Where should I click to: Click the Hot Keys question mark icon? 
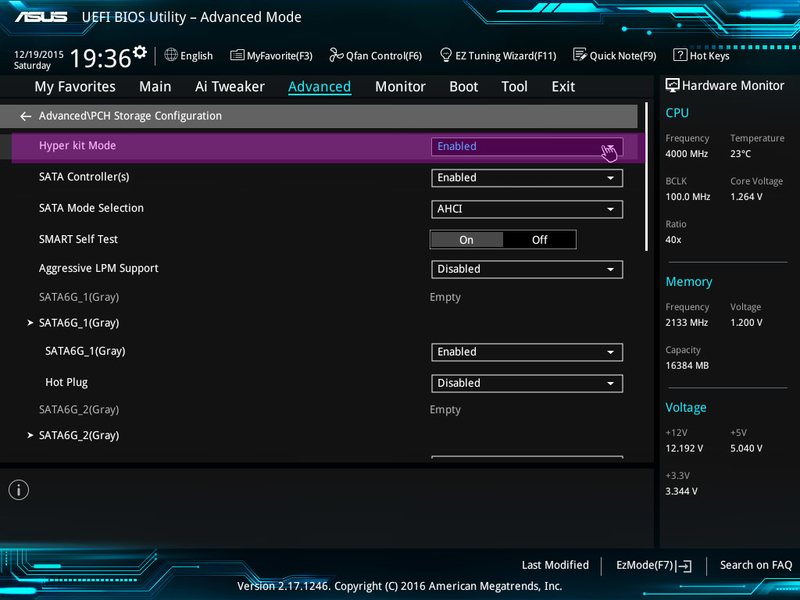pos(680,55)
